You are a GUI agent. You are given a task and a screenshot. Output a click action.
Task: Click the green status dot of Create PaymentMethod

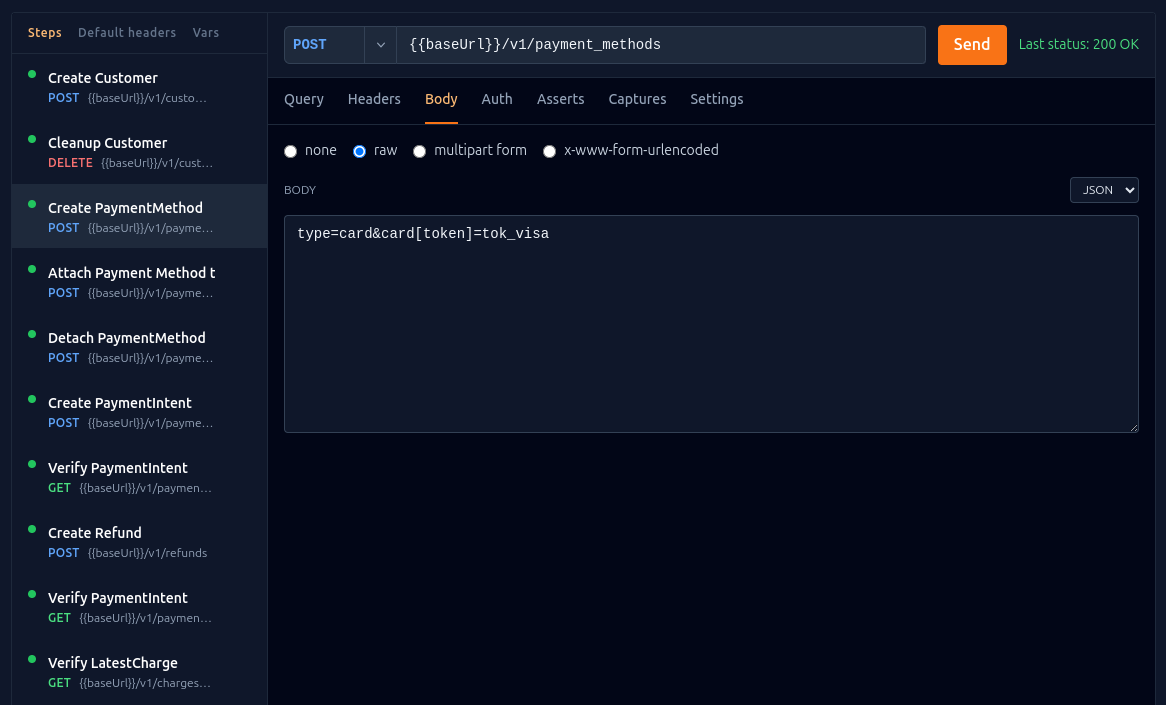pyautogui.click(x=32, y=205)
